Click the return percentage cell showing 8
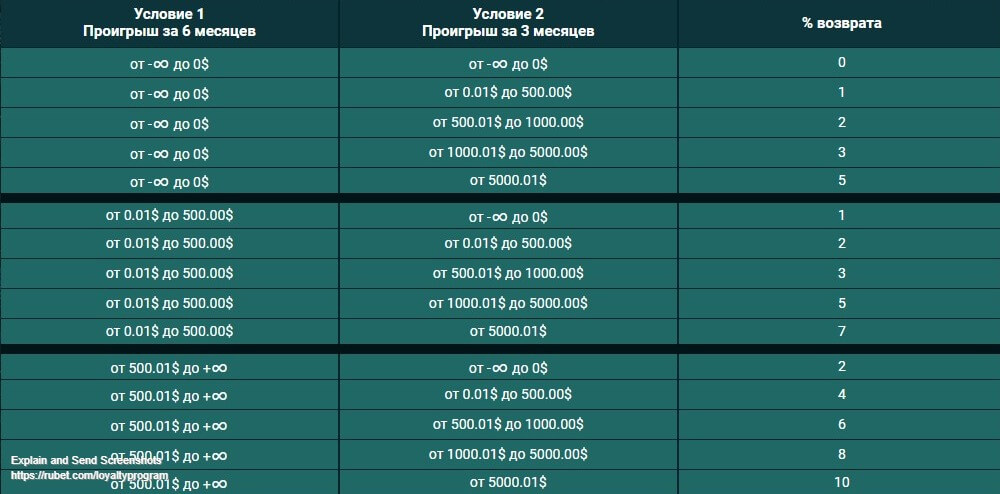This screenshot has width=1000, height=494. (842, 454)
